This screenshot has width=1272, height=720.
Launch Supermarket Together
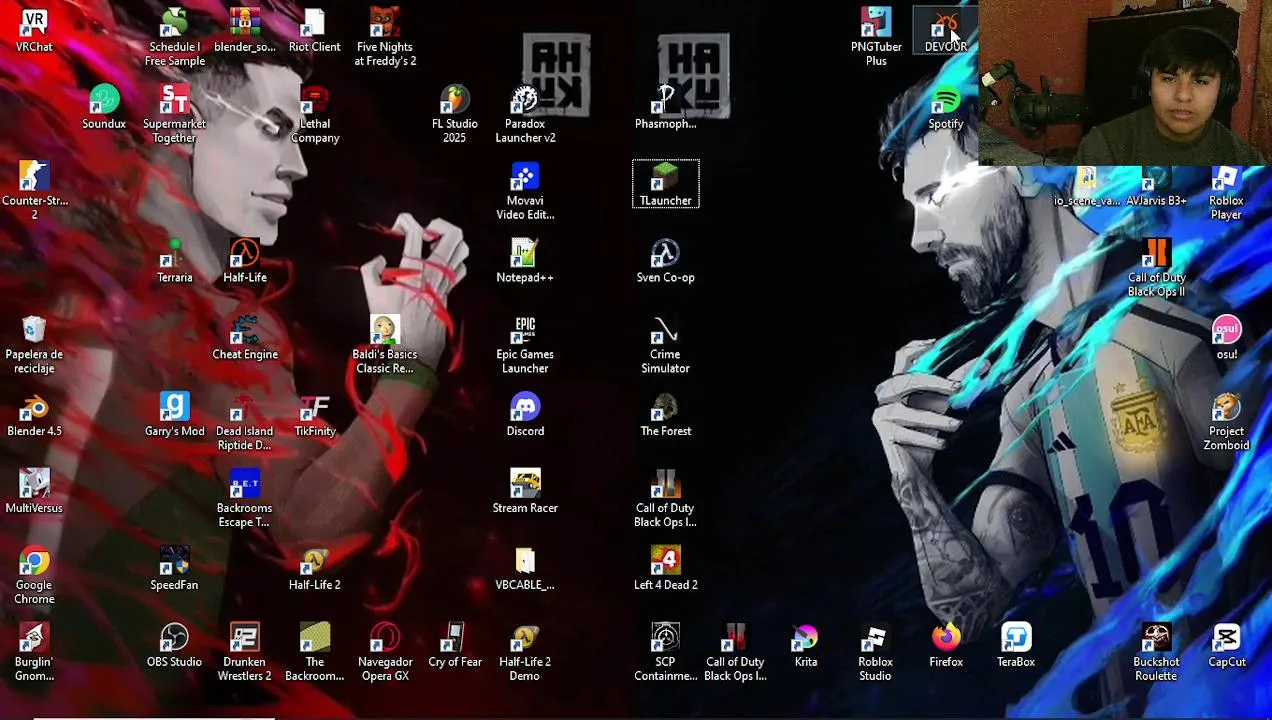[174, 115]
